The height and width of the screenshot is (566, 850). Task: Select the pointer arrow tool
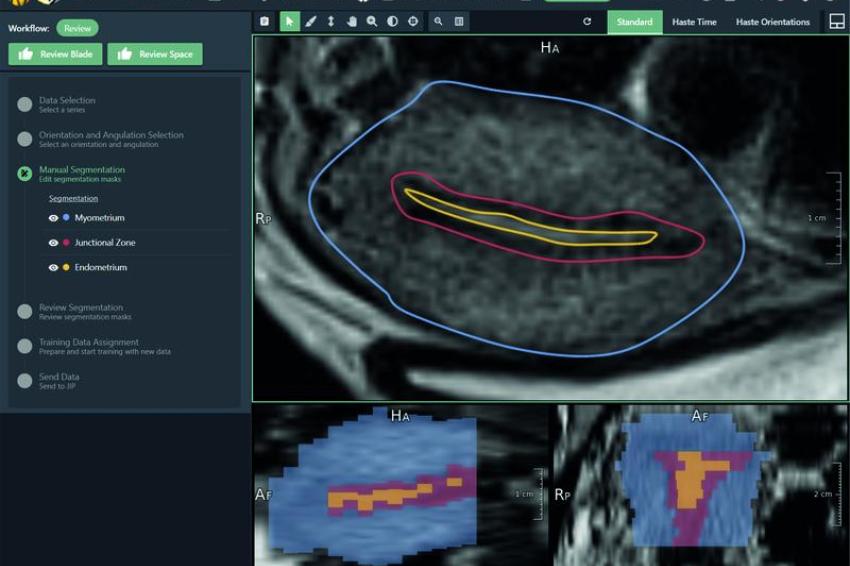289,22
